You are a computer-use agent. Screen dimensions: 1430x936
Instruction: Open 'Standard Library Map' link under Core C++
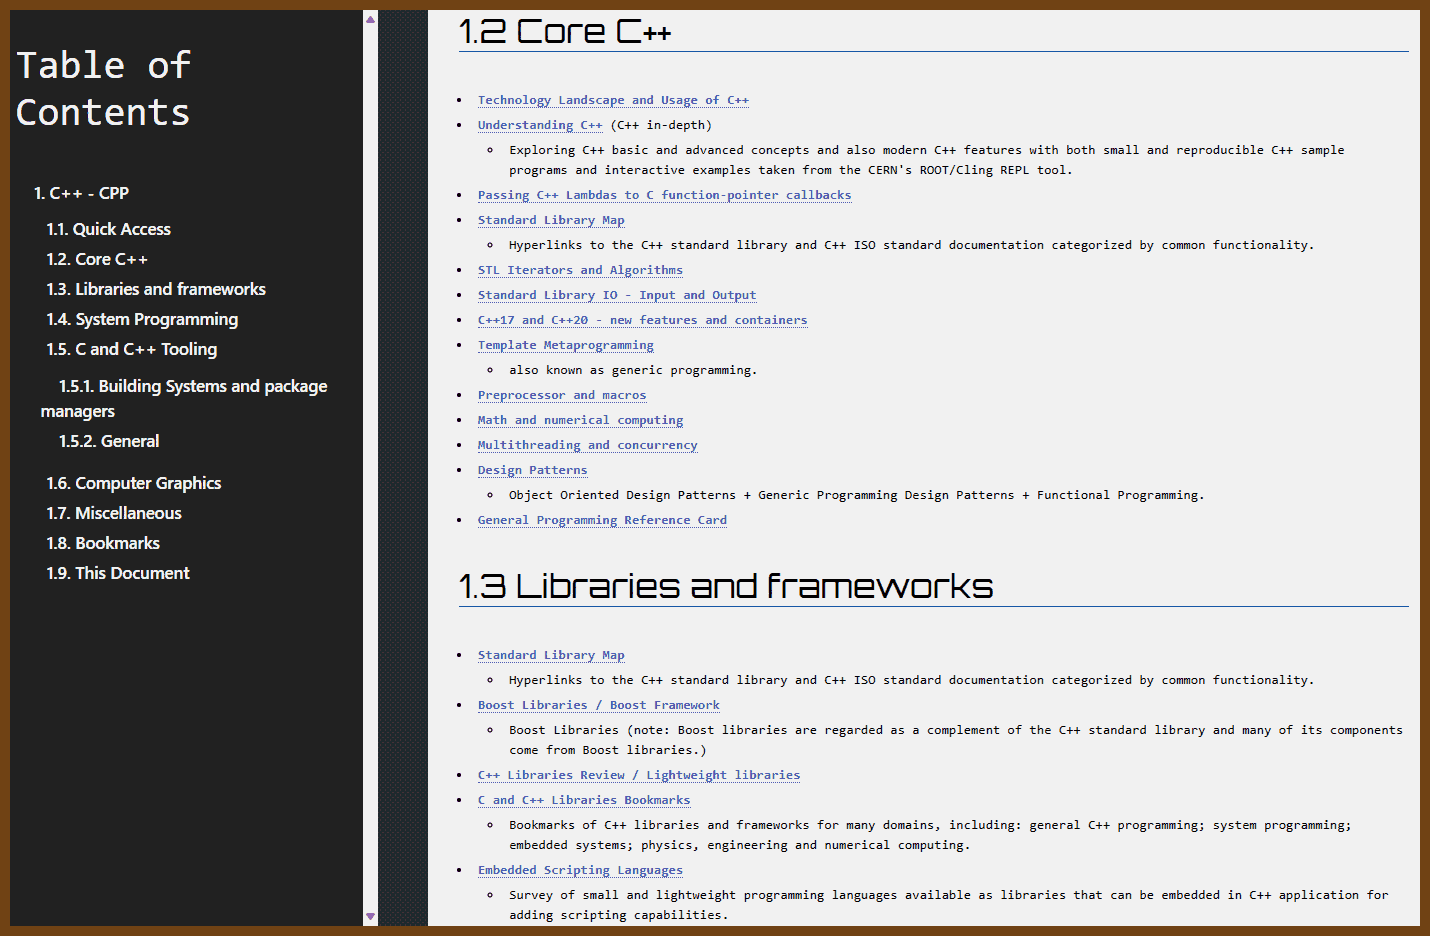pos(551,220)
